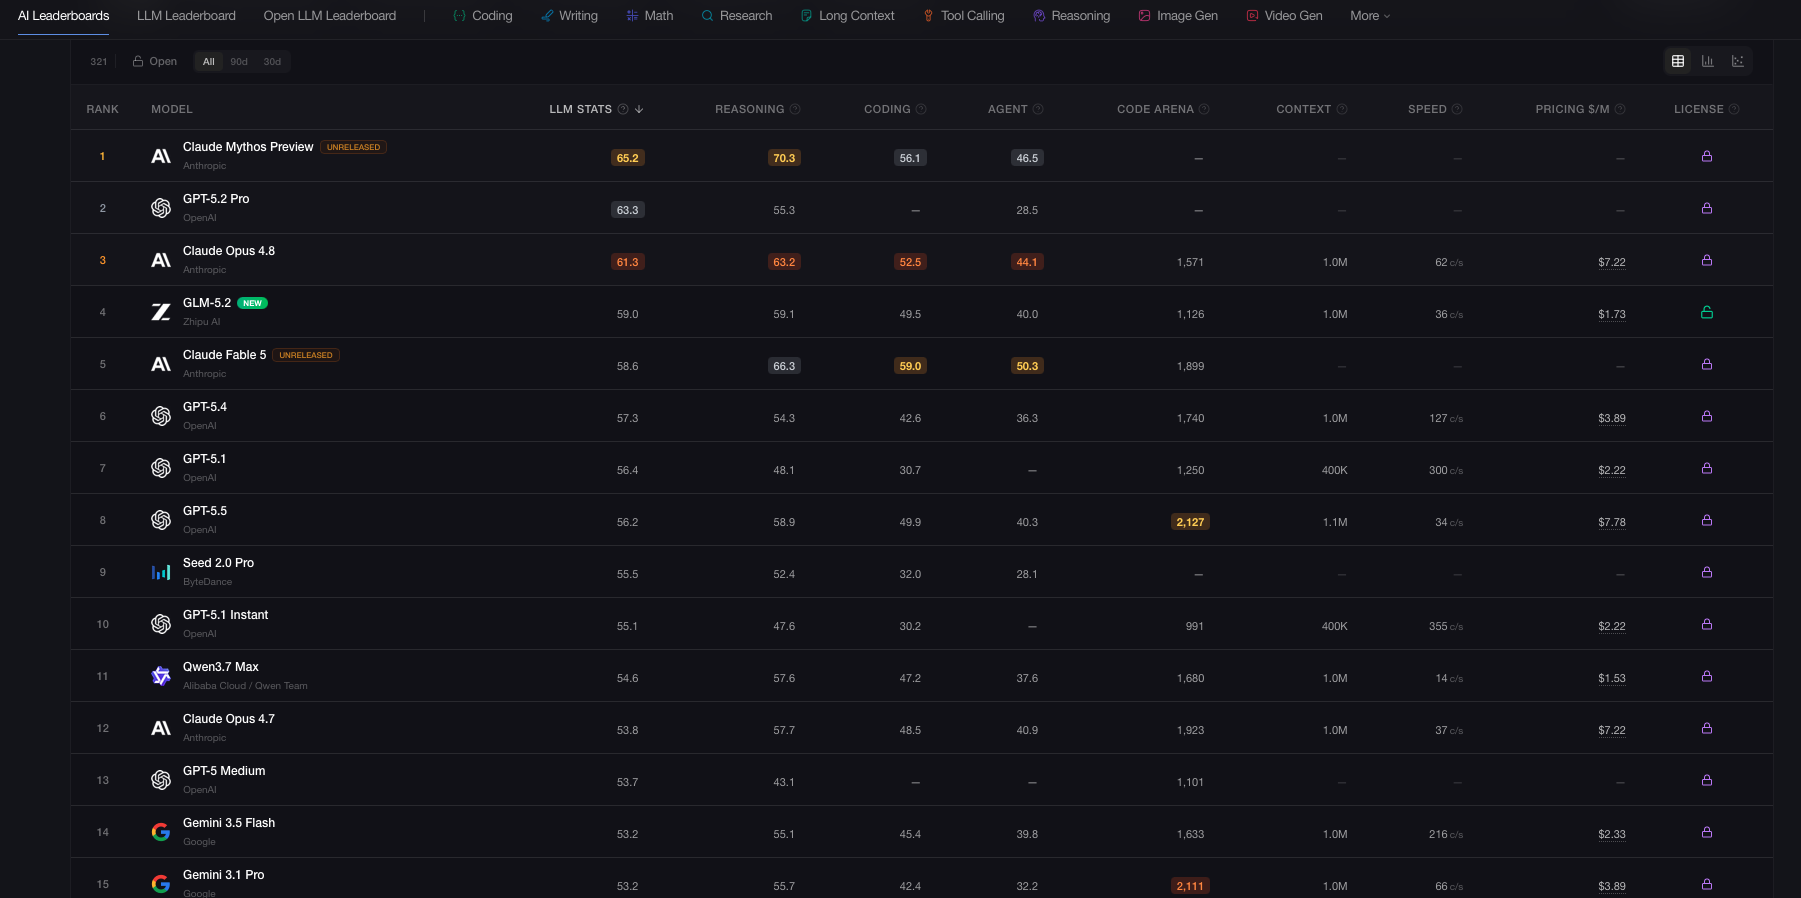Click the Anthropic logo beside Claude Mythos Preview
1801x898 pixels.
[x=161, y=156]
